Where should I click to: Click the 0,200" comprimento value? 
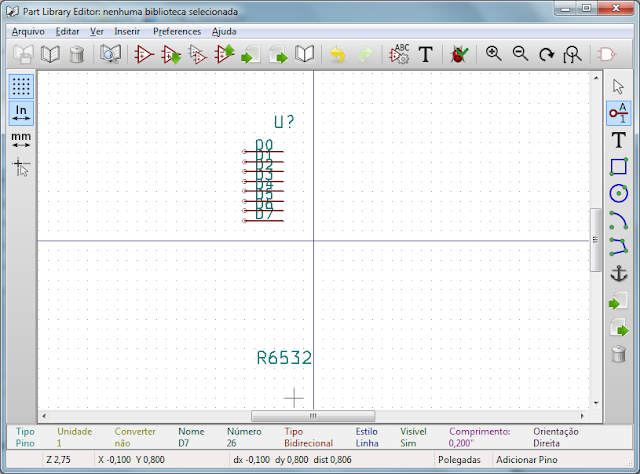pos(461,443)
